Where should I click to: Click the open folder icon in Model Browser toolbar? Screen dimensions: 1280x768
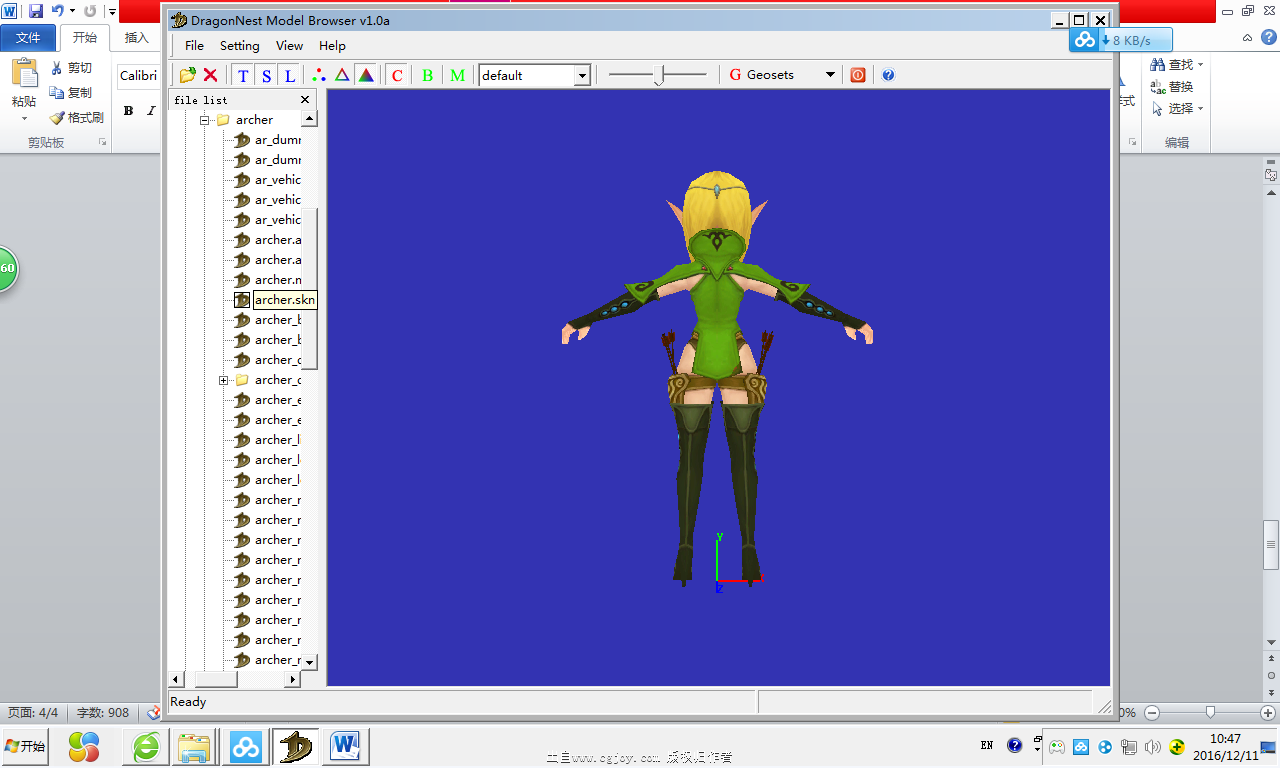click(187, 75)
